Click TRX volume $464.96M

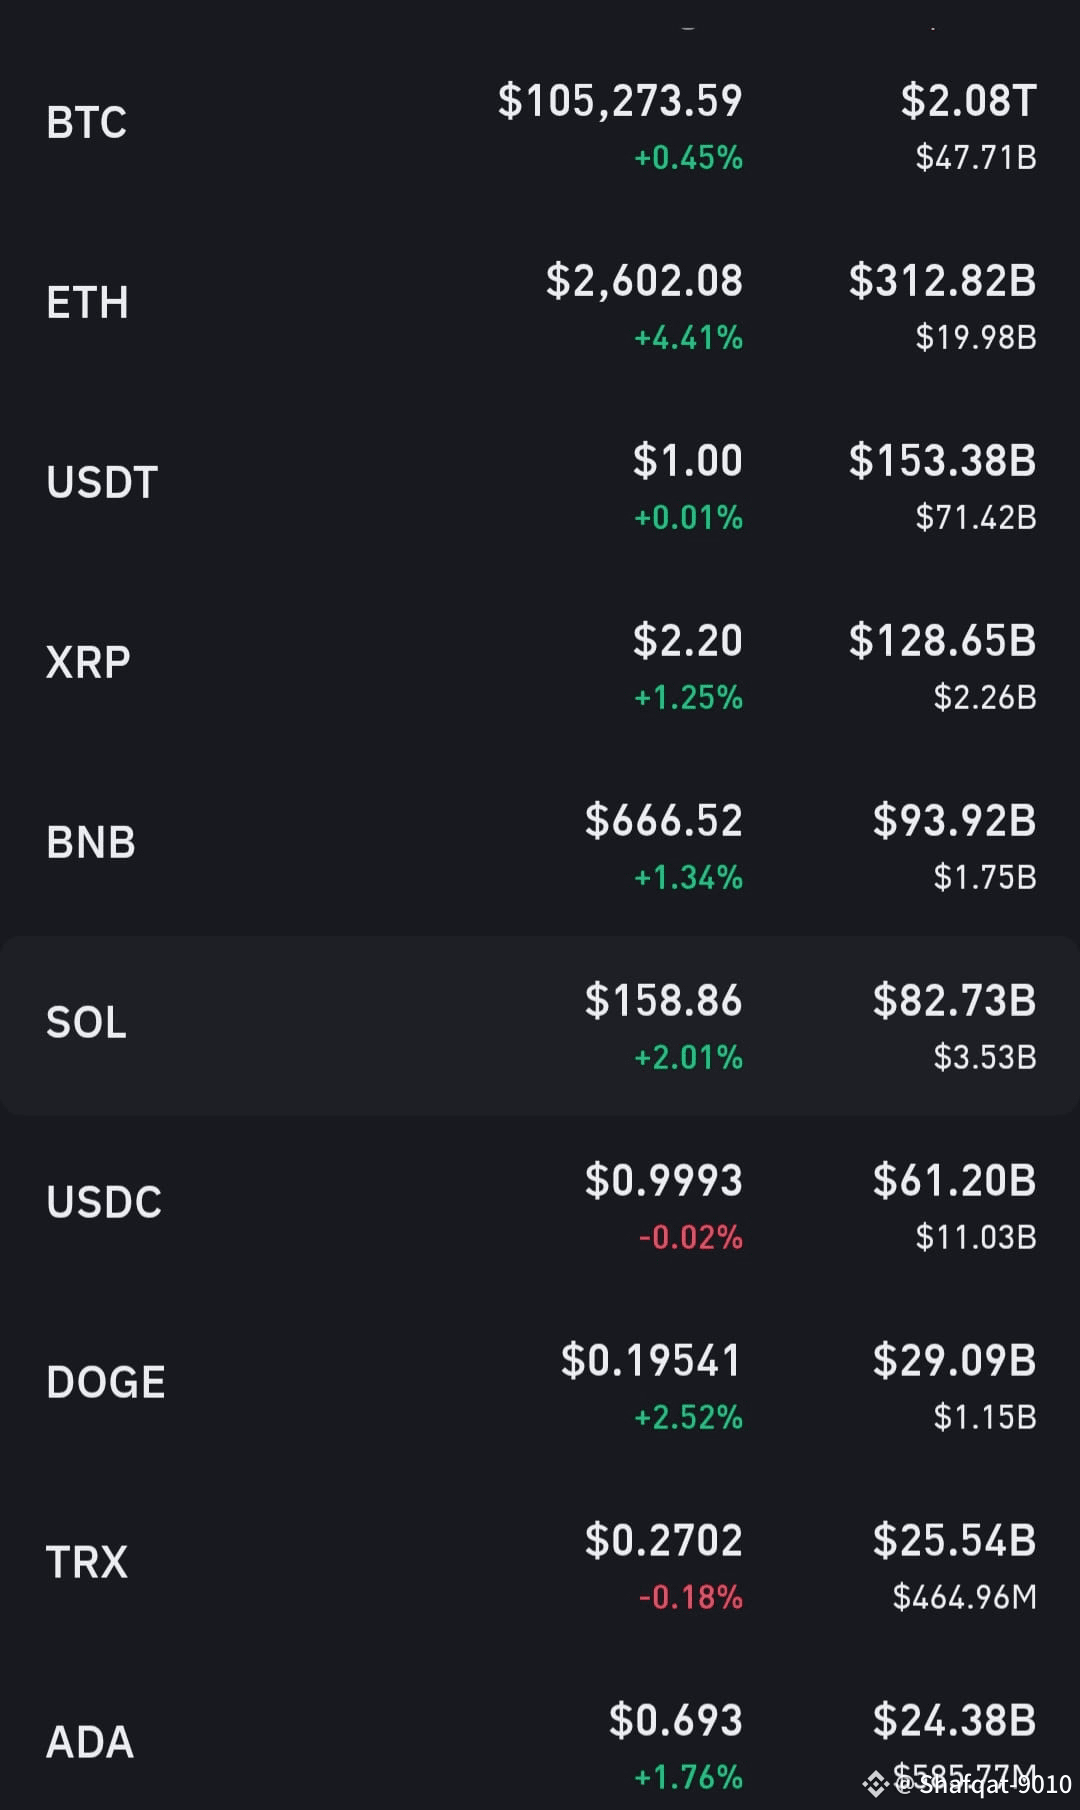point(965,1598)
